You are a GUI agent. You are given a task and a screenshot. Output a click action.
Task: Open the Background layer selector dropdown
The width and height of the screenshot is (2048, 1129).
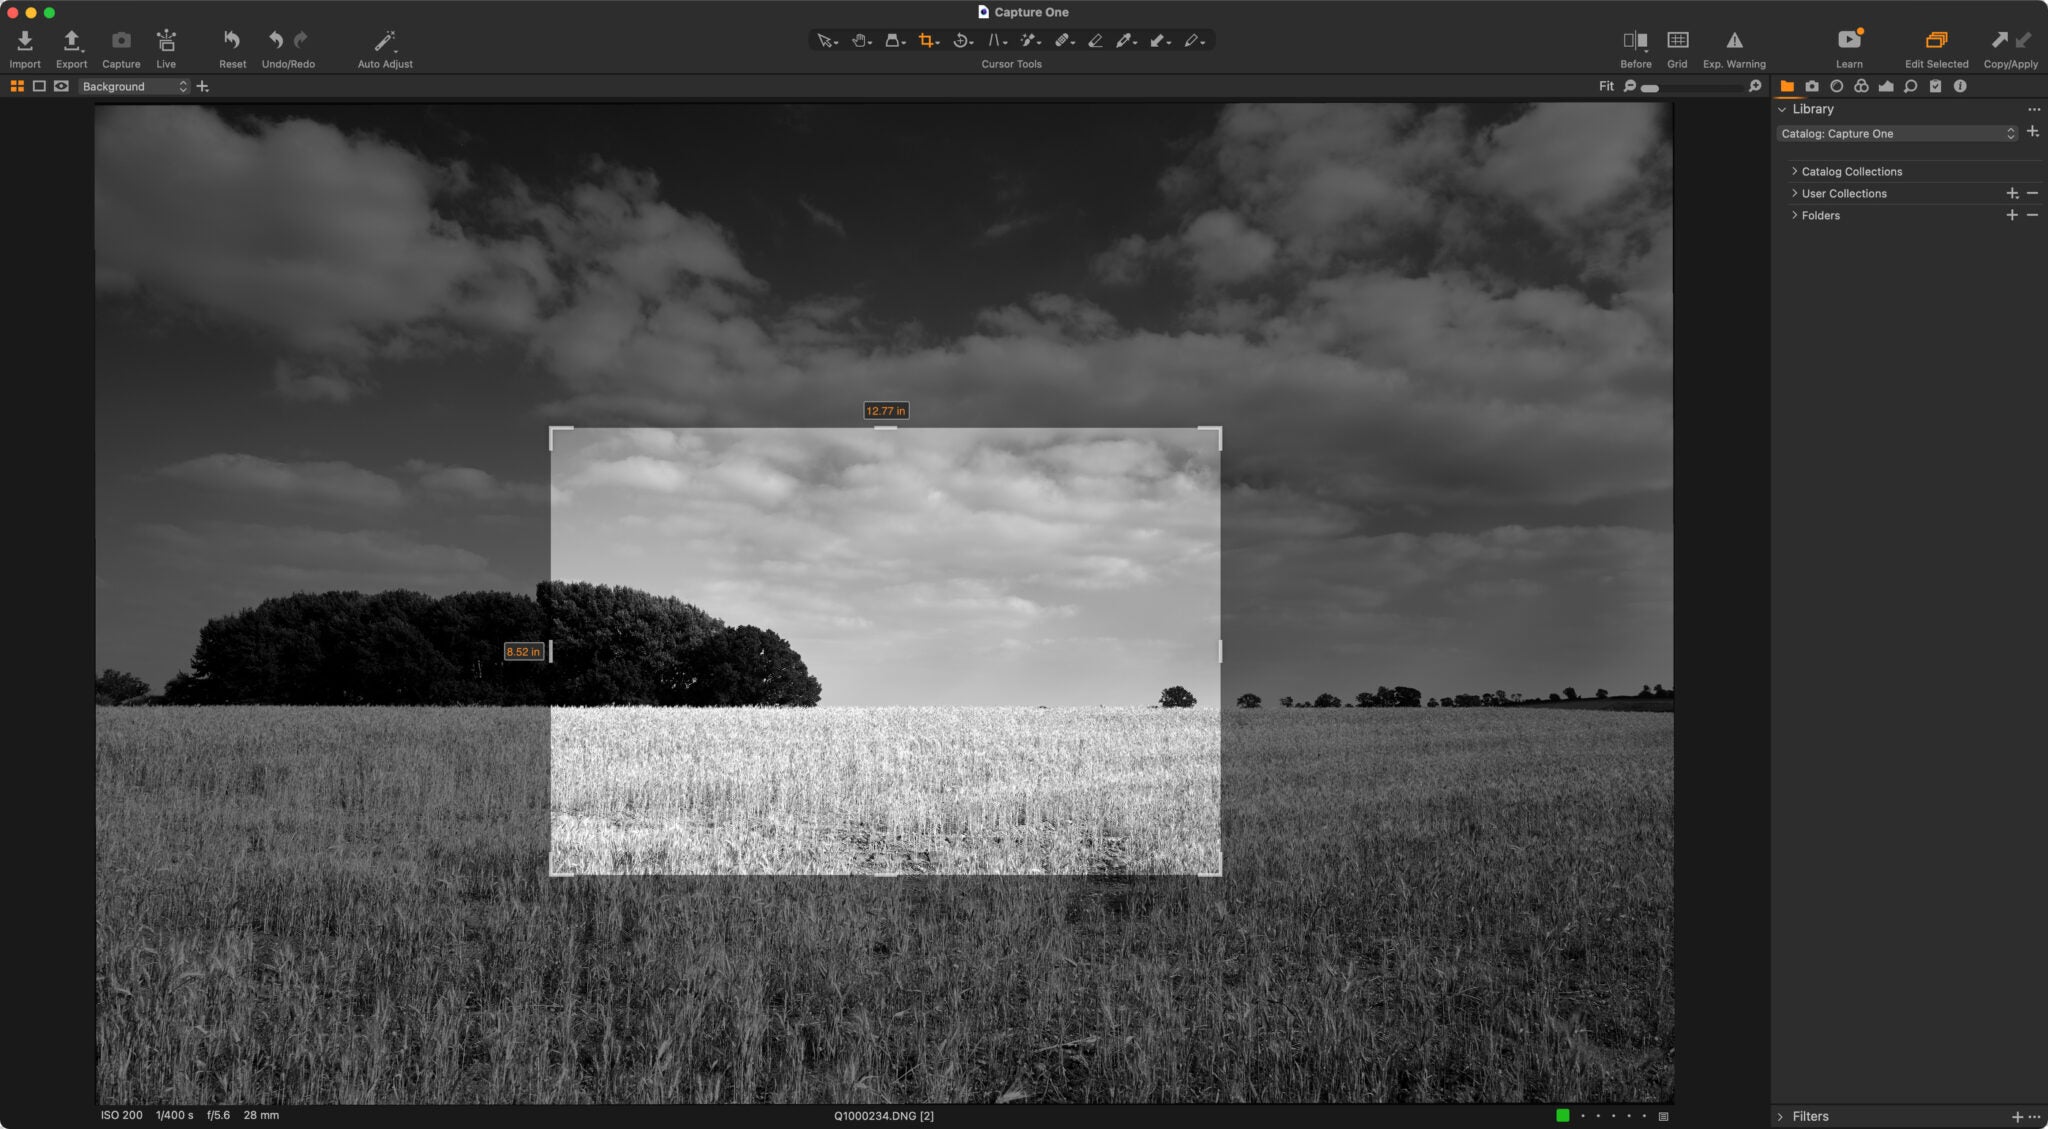(134, 87)
